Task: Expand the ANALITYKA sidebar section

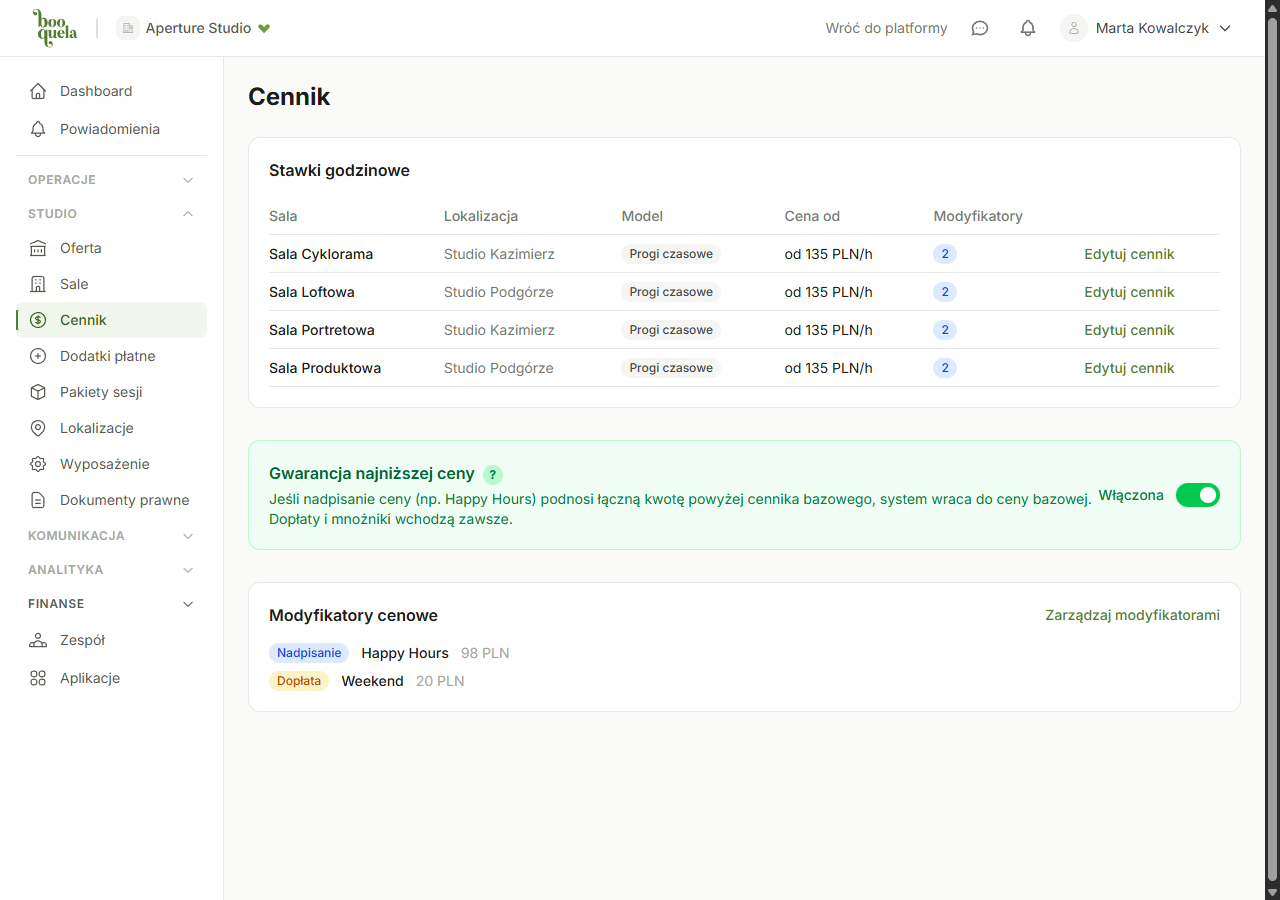Action: (x=188, y=570)
